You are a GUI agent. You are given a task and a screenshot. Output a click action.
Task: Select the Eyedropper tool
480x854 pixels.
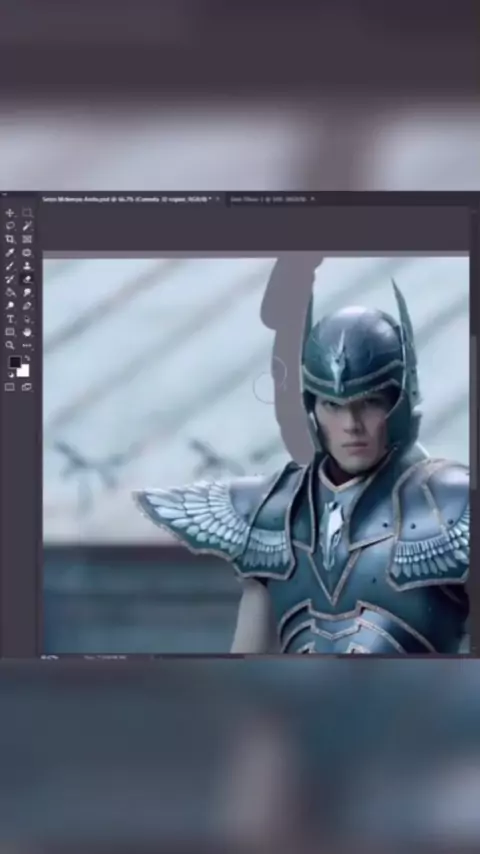[10, 253]
